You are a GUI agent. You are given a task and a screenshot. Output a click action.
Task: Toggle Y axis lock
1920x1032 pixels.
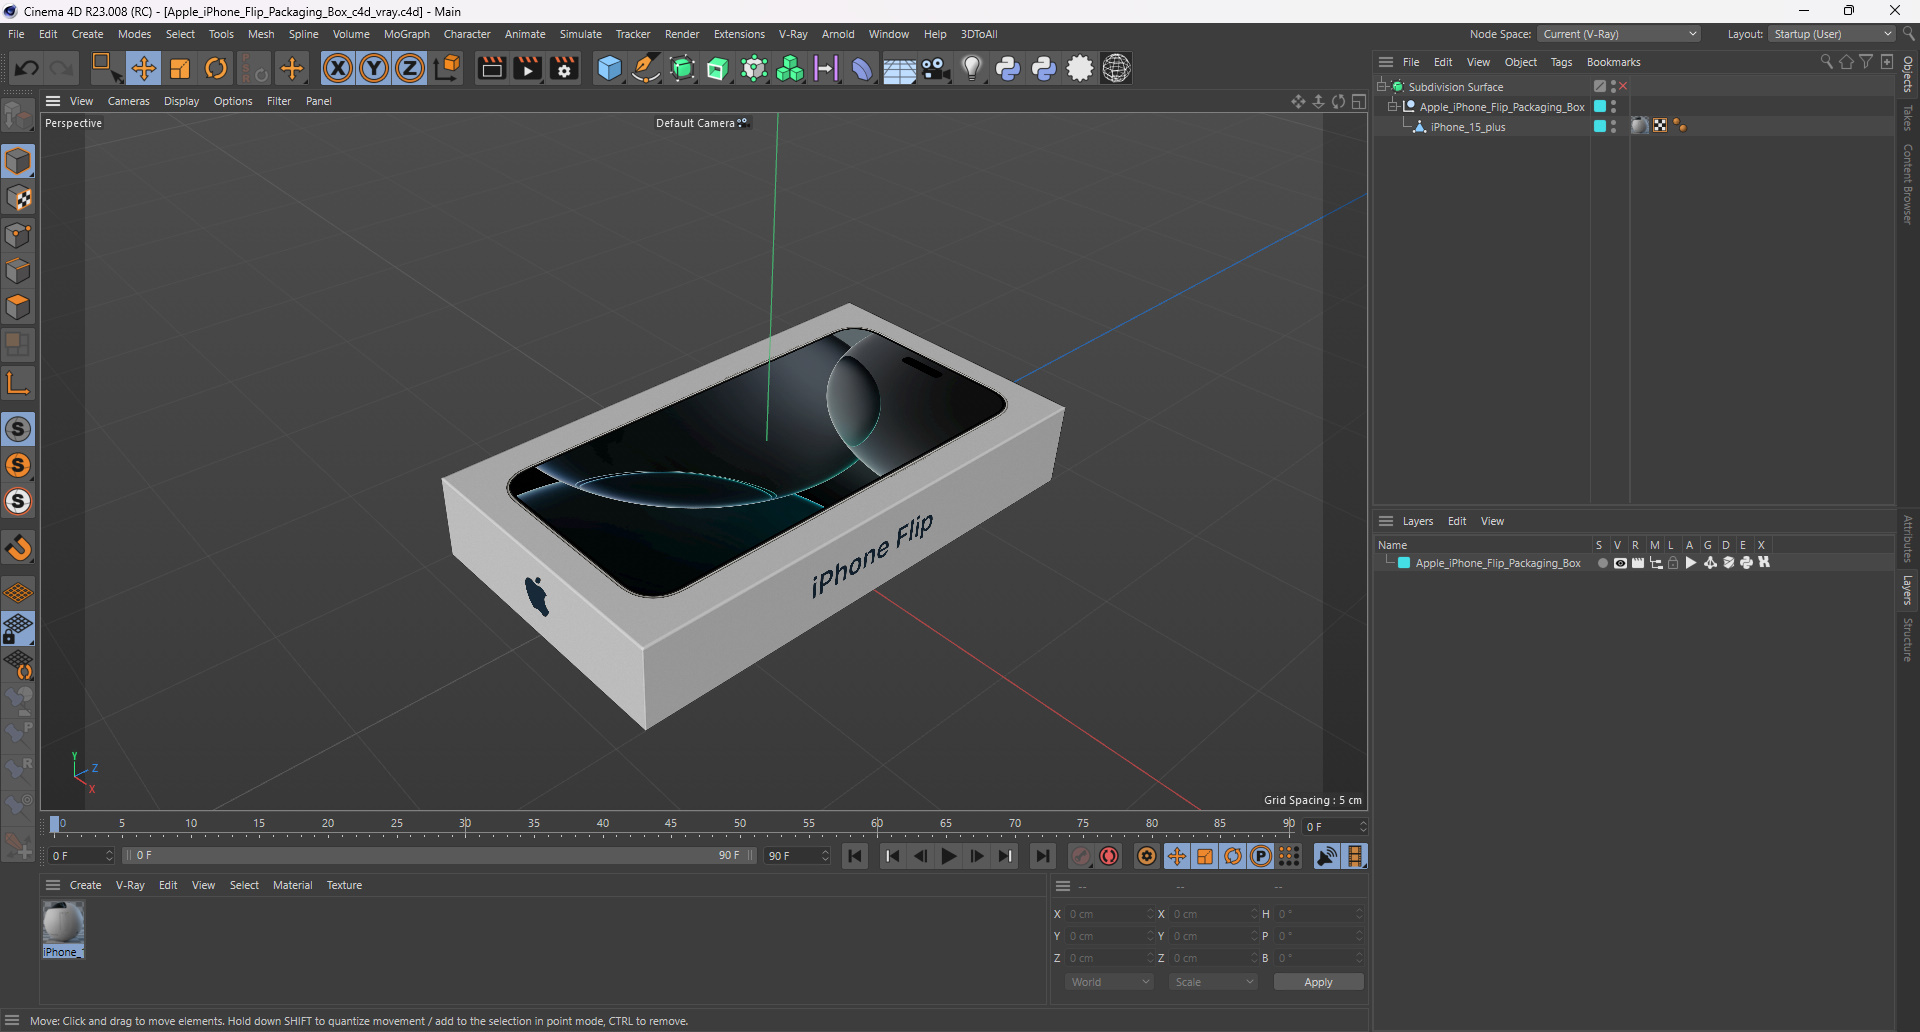[x=374, y=68]
